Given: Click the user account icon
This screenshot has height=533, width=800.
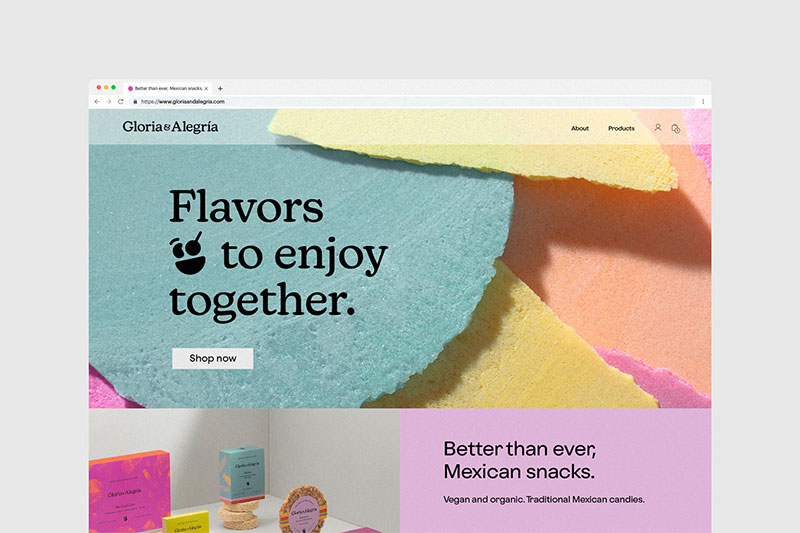Looking at the screenshot, I should [658, 128].
